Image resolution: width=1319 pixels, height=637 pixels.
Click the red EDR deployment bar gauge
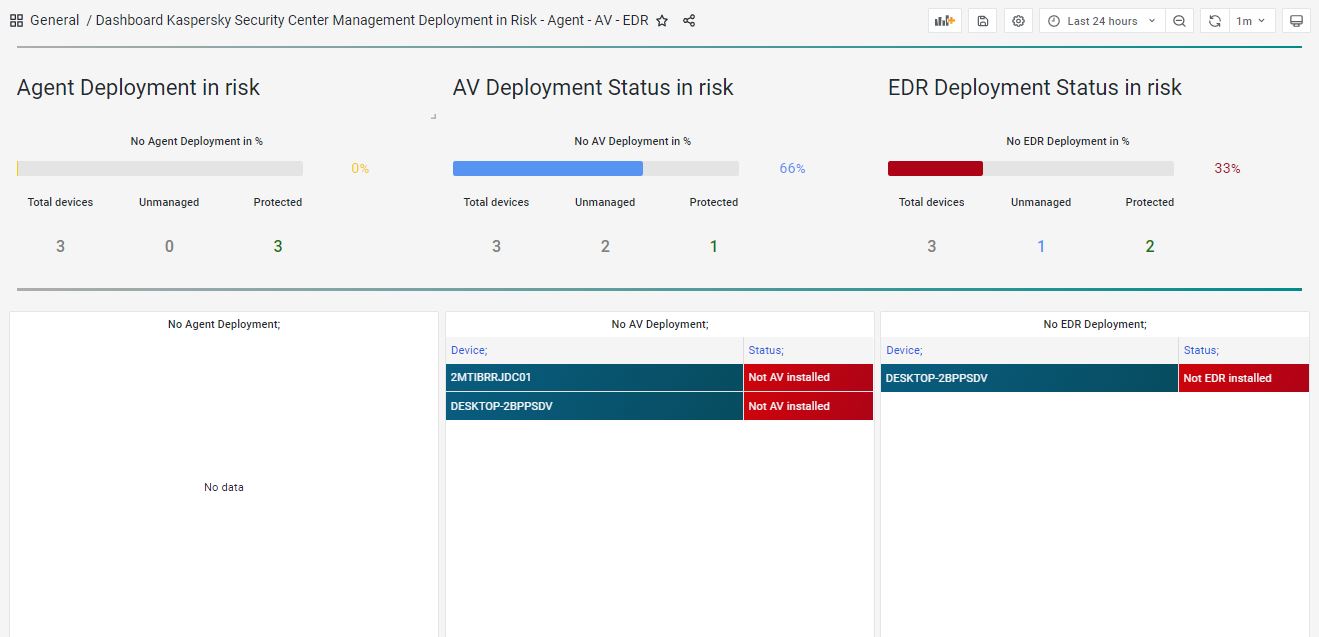[x=1031, y=169]
